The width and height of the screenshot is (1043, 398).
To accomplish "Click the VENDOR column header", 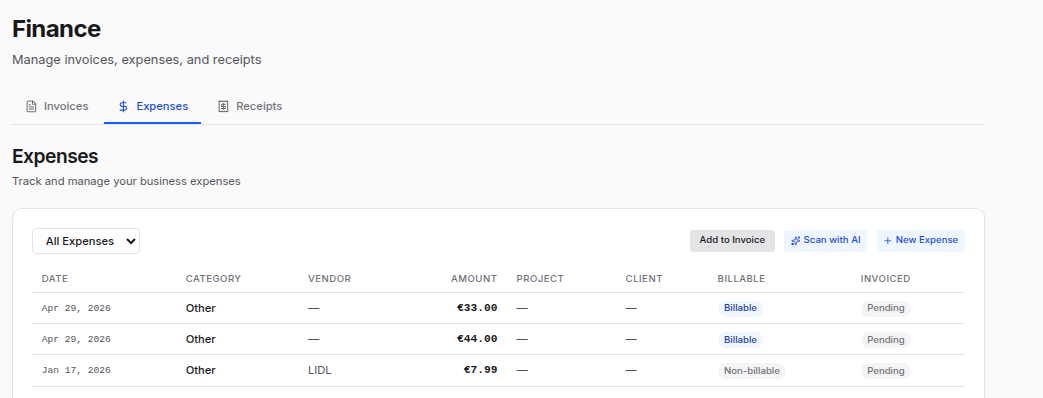I will pyautogui.click(x=329, y=279).
